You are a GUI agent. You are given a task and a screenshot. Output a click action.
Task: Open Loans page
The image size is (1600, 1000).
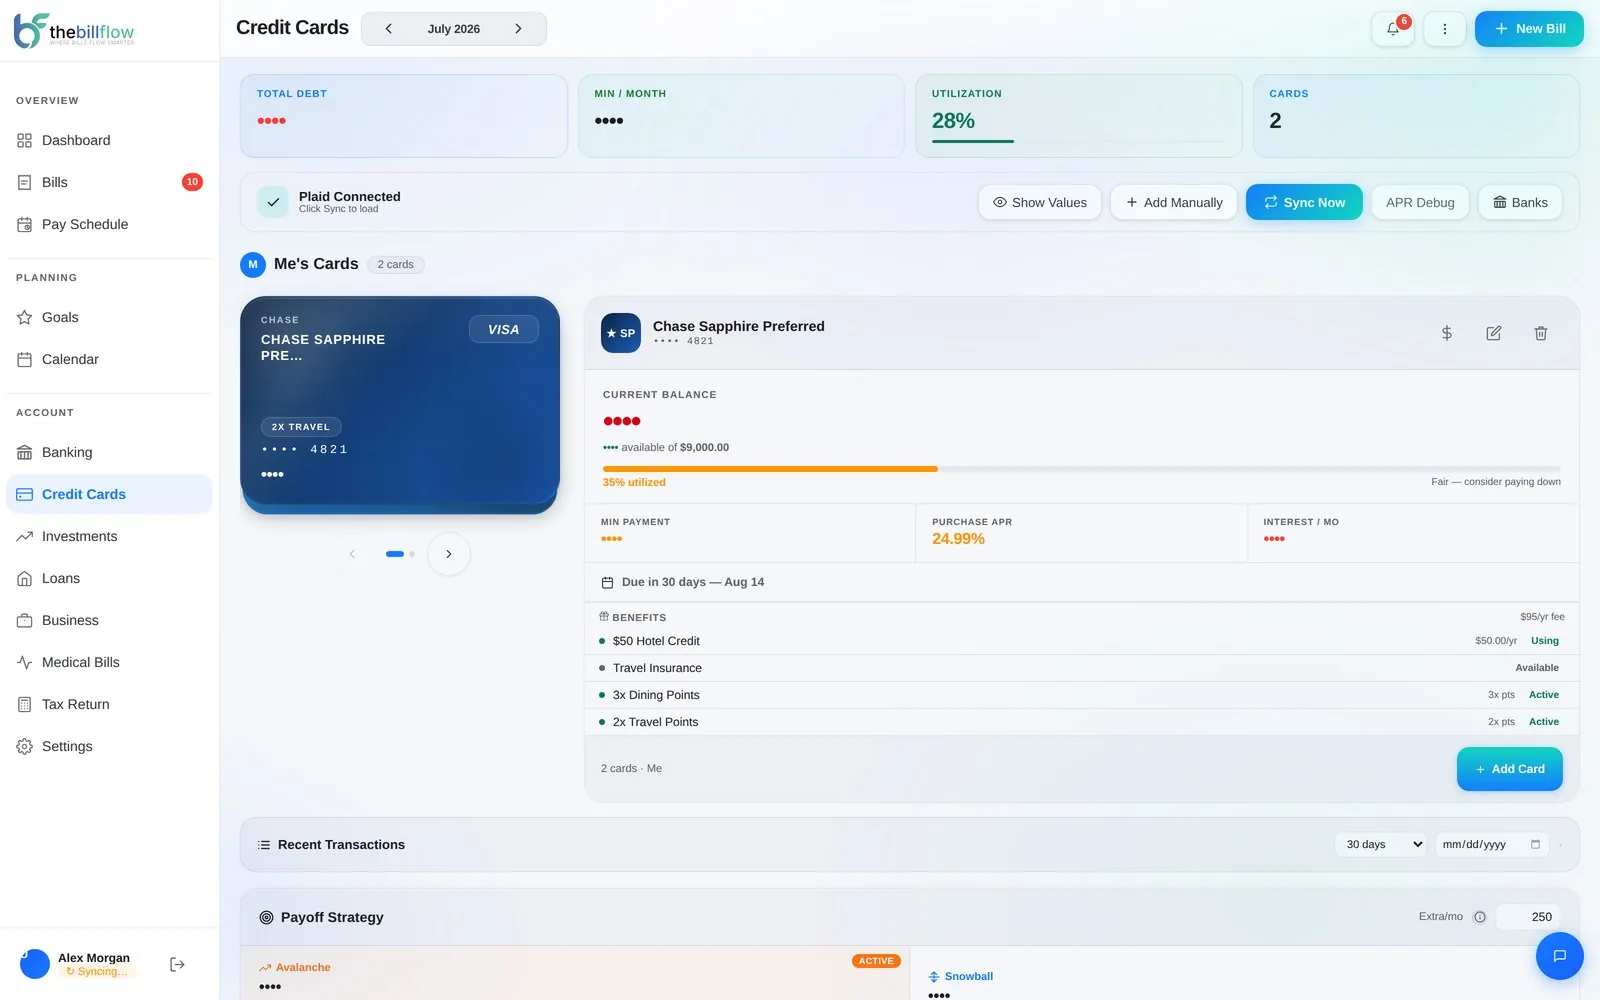pyautogui.click(x=109, y=578)
